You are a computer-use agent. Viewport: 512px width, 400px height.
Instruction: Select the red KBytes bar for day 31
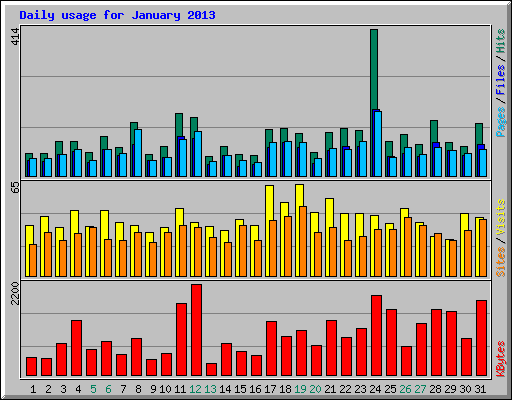481,338
